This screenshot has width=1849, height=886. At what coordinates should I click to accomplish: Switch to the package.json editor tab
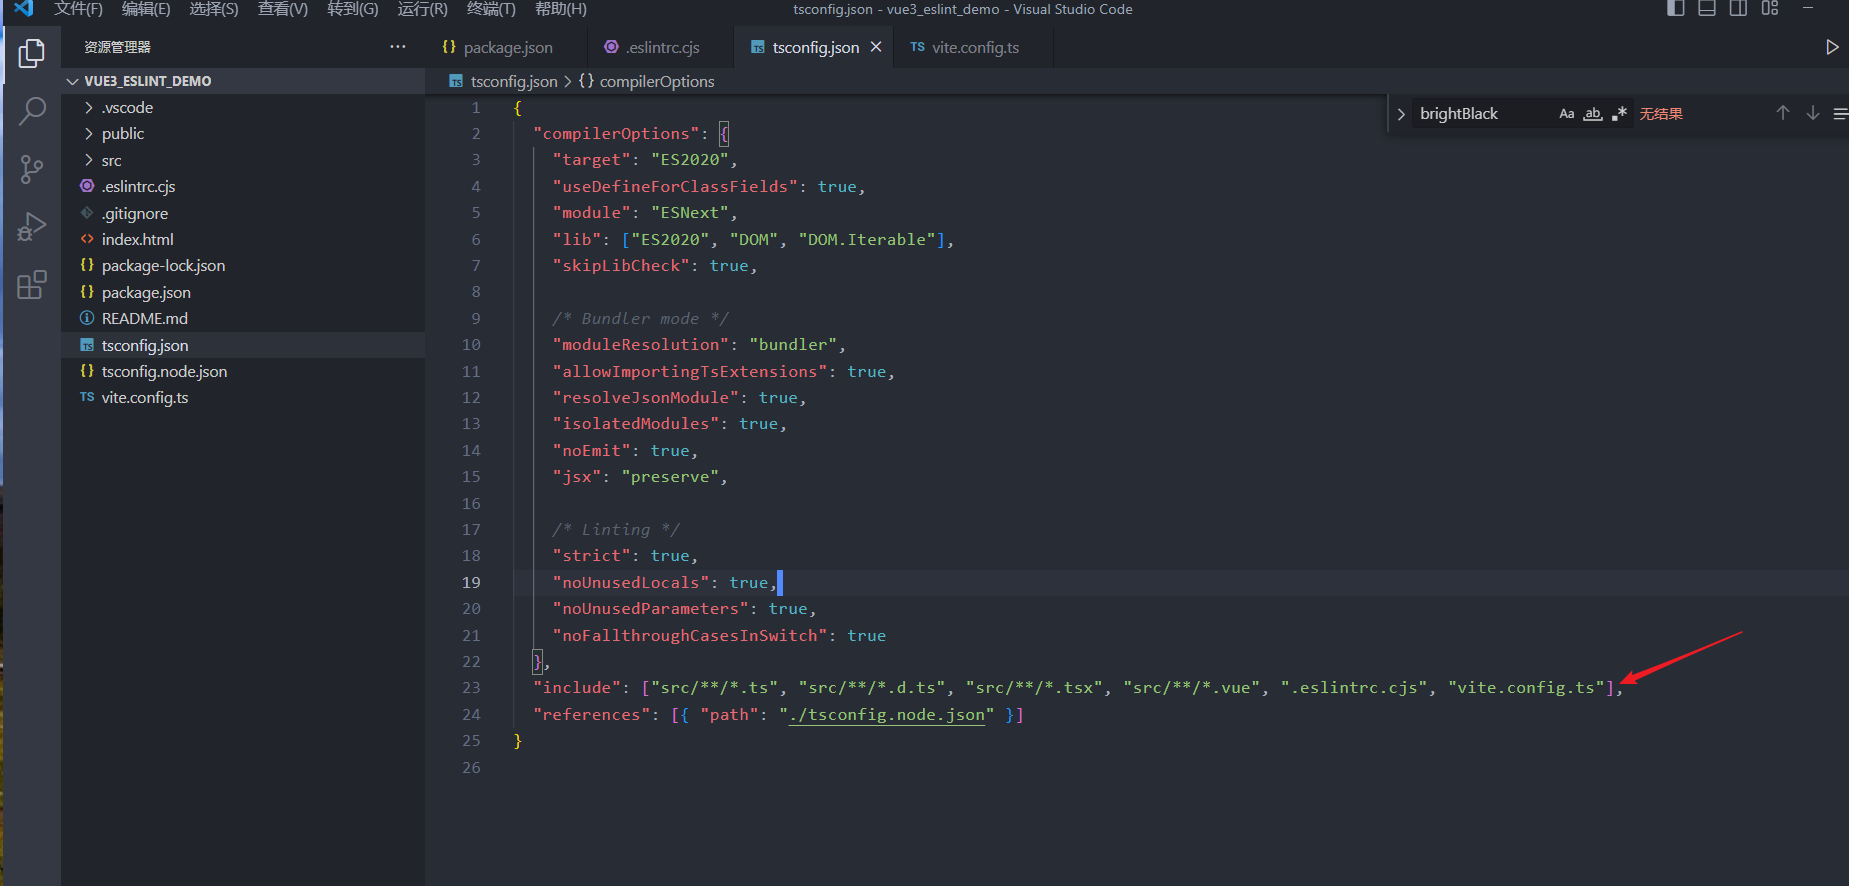tap(507, 47)
